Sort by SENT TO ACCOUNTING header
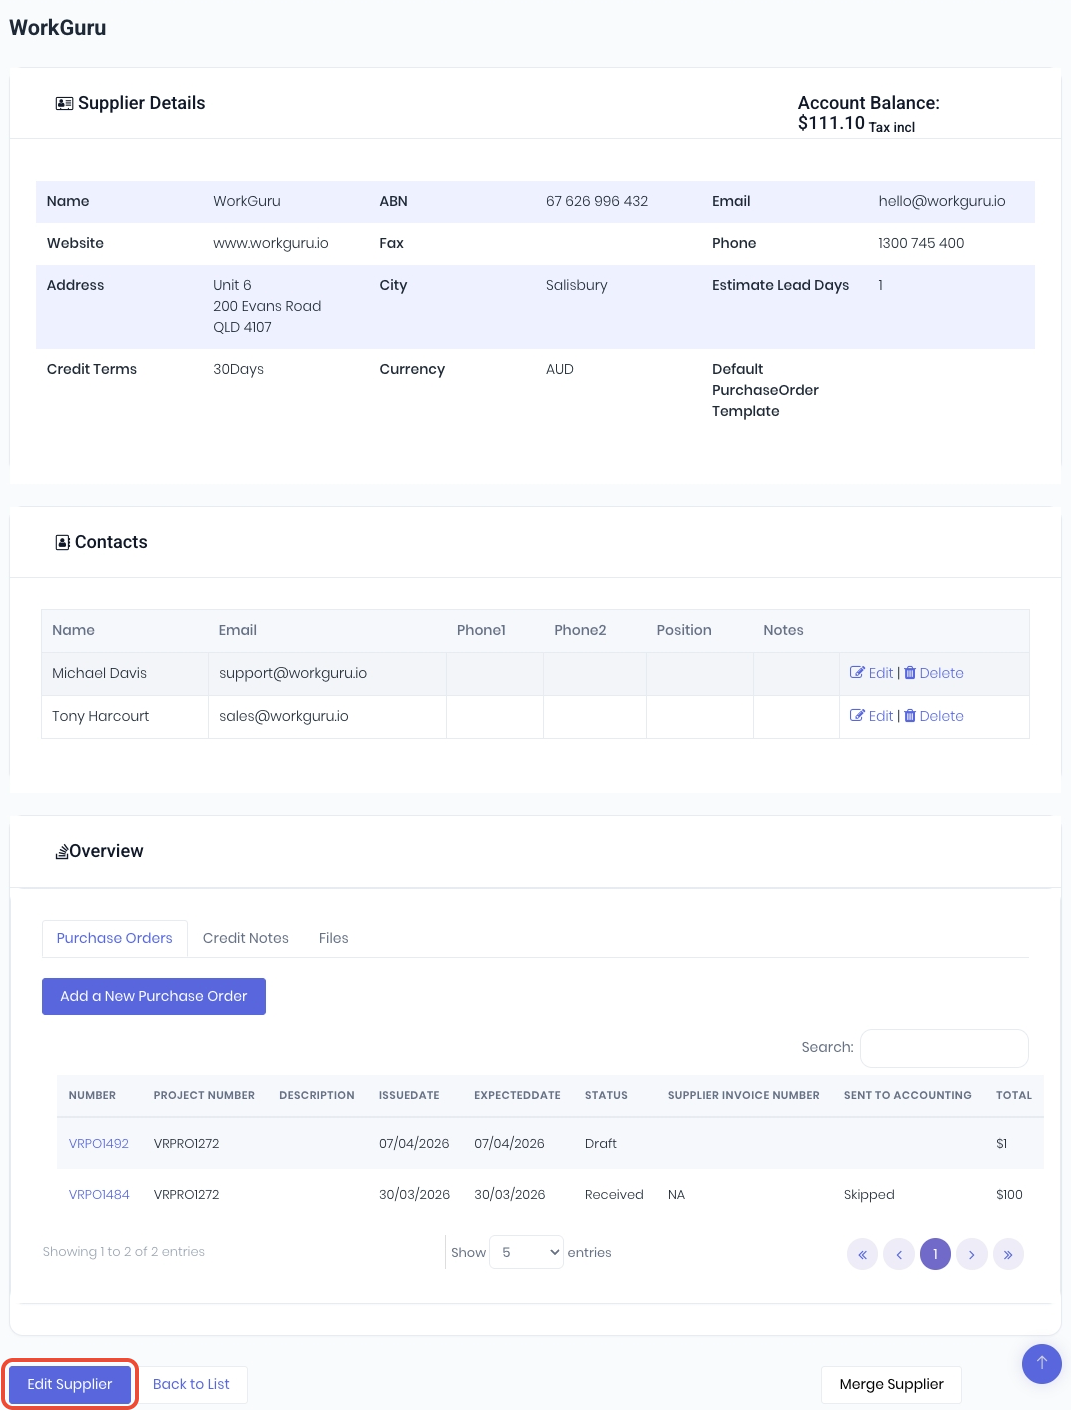Image resolution: width=1071 pixels, height=1410 pixels. [908, 1095]
